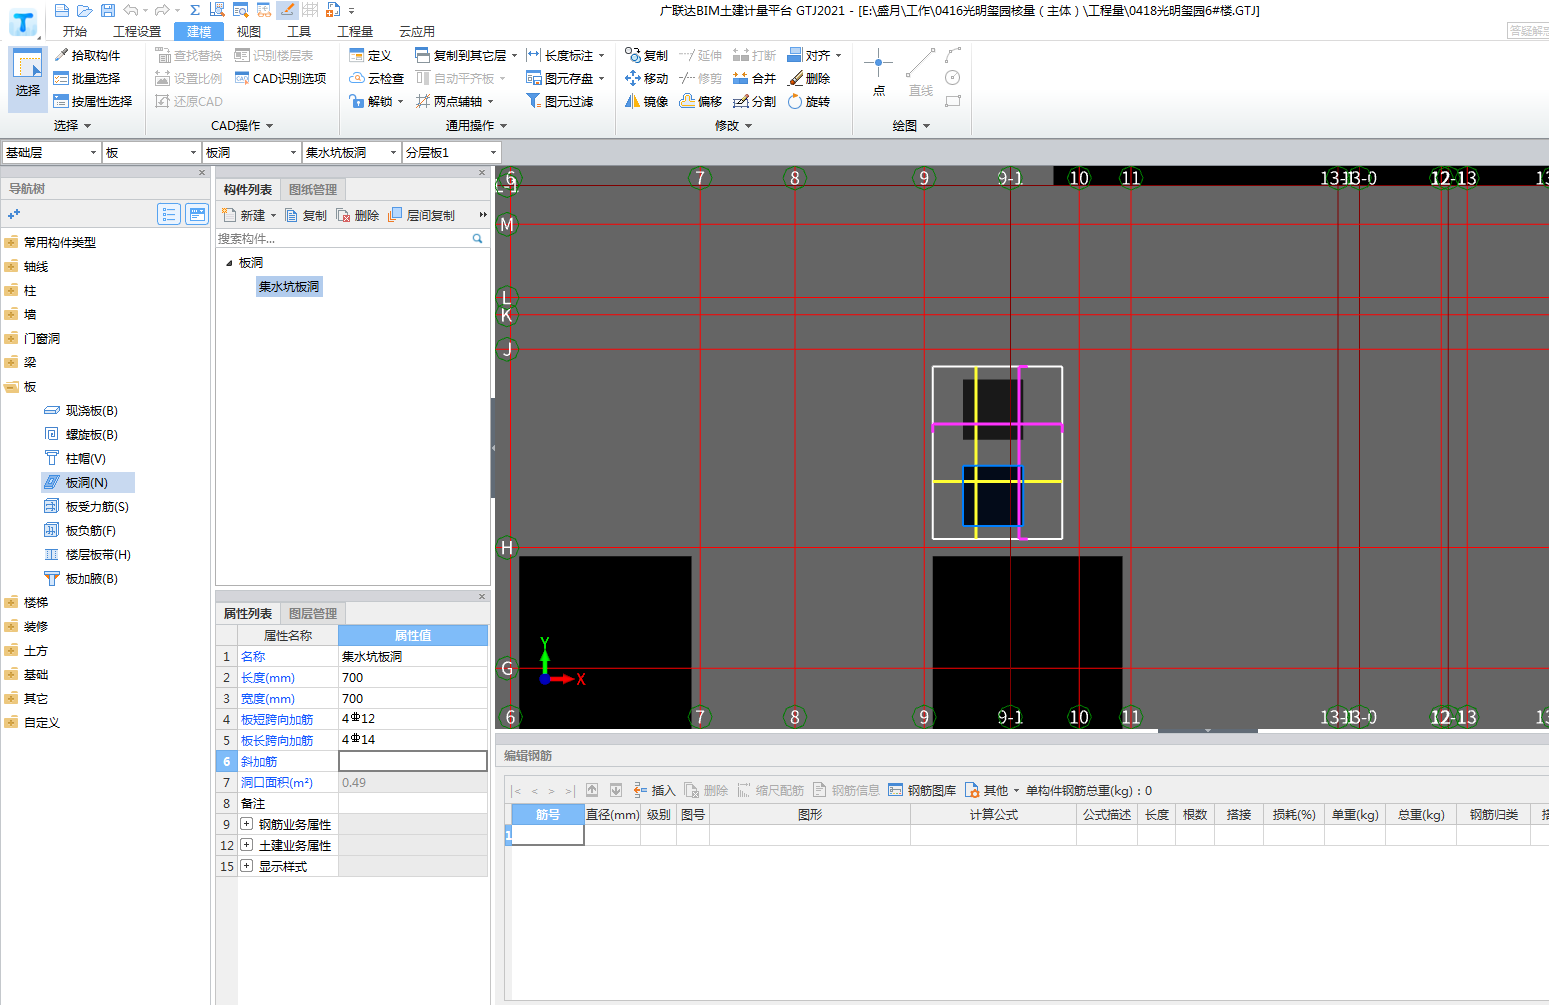Open the 钢筋图库 rebar library
The width and height of the screenshot is (1549, 1005).
click(922, 790)
